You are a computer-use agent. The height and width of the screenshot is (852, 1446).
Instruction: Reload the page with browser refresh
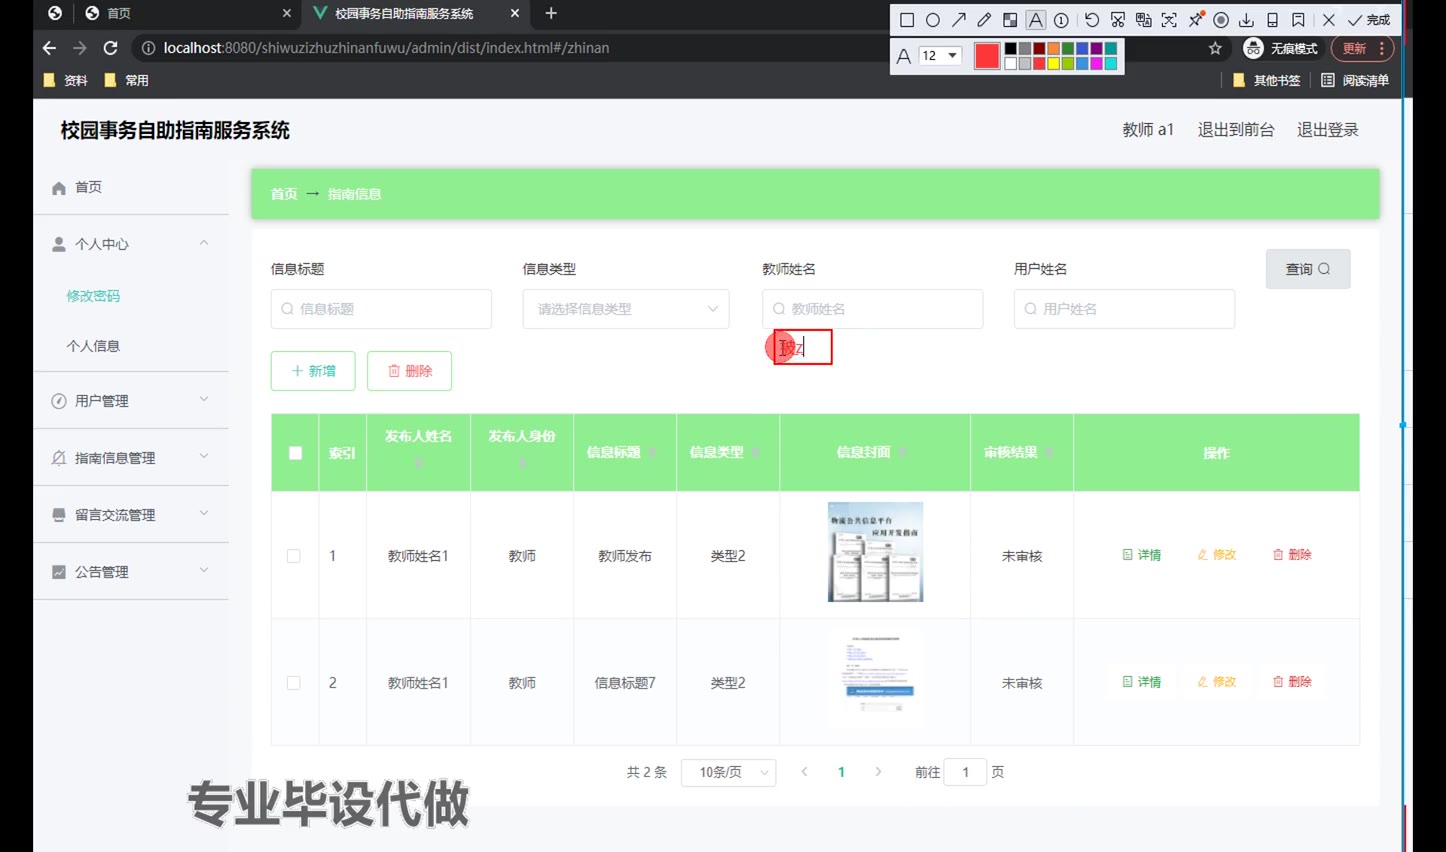[111, 48]
